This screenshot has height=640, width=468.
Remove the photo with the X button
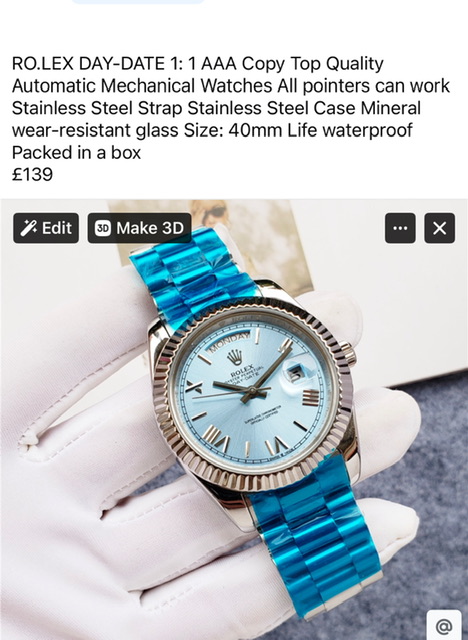(439, 228)
